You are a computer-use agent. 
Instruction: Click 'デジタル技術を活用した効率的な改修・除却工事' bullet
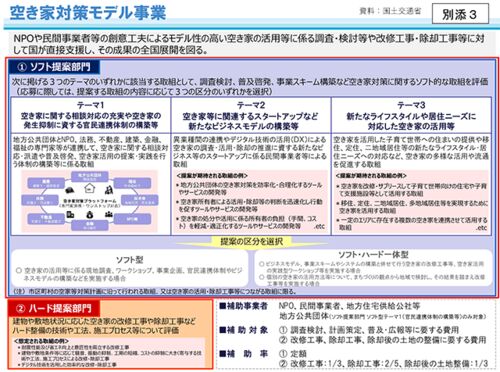pos(67,365)
